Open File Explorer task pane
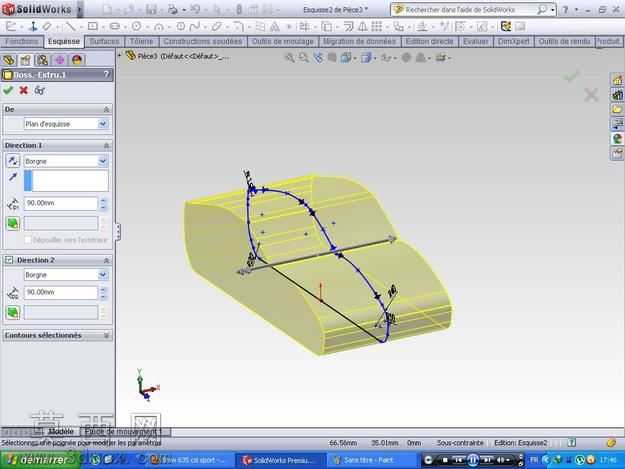Image resolution: width=625 pixels, height=469 pixels. (617, 110)
